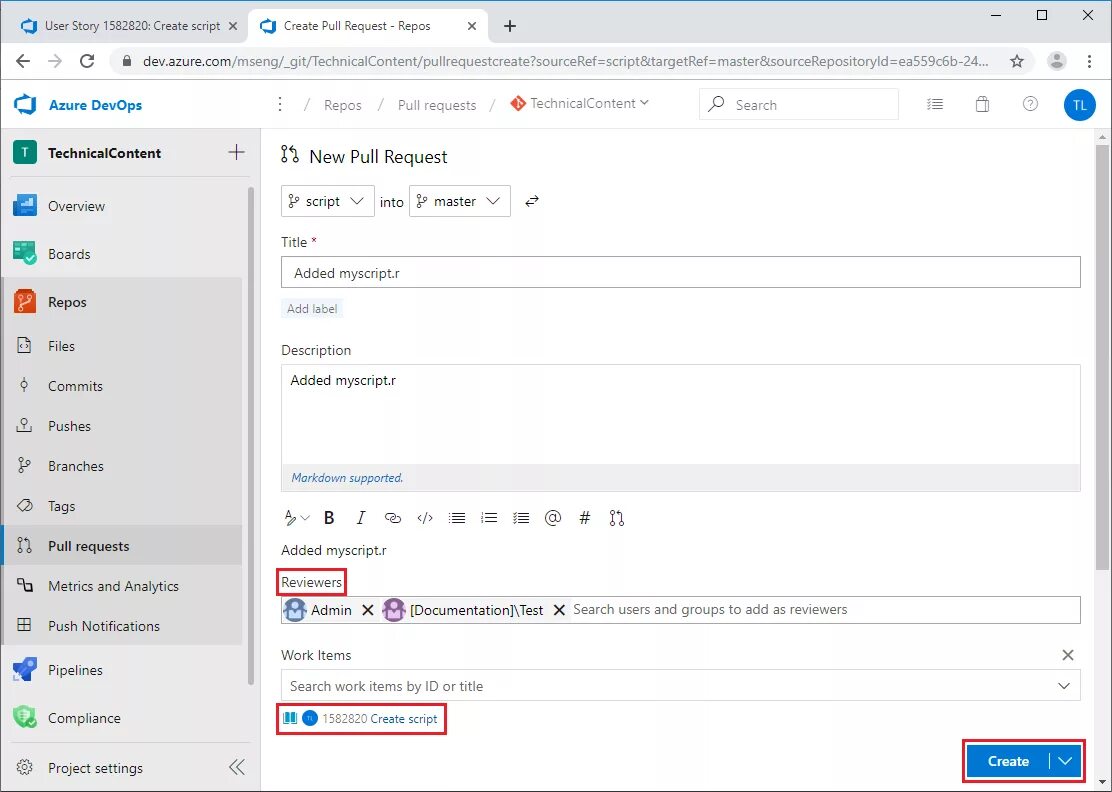
Task: Click the Add label button
Action: coord(312,308)
